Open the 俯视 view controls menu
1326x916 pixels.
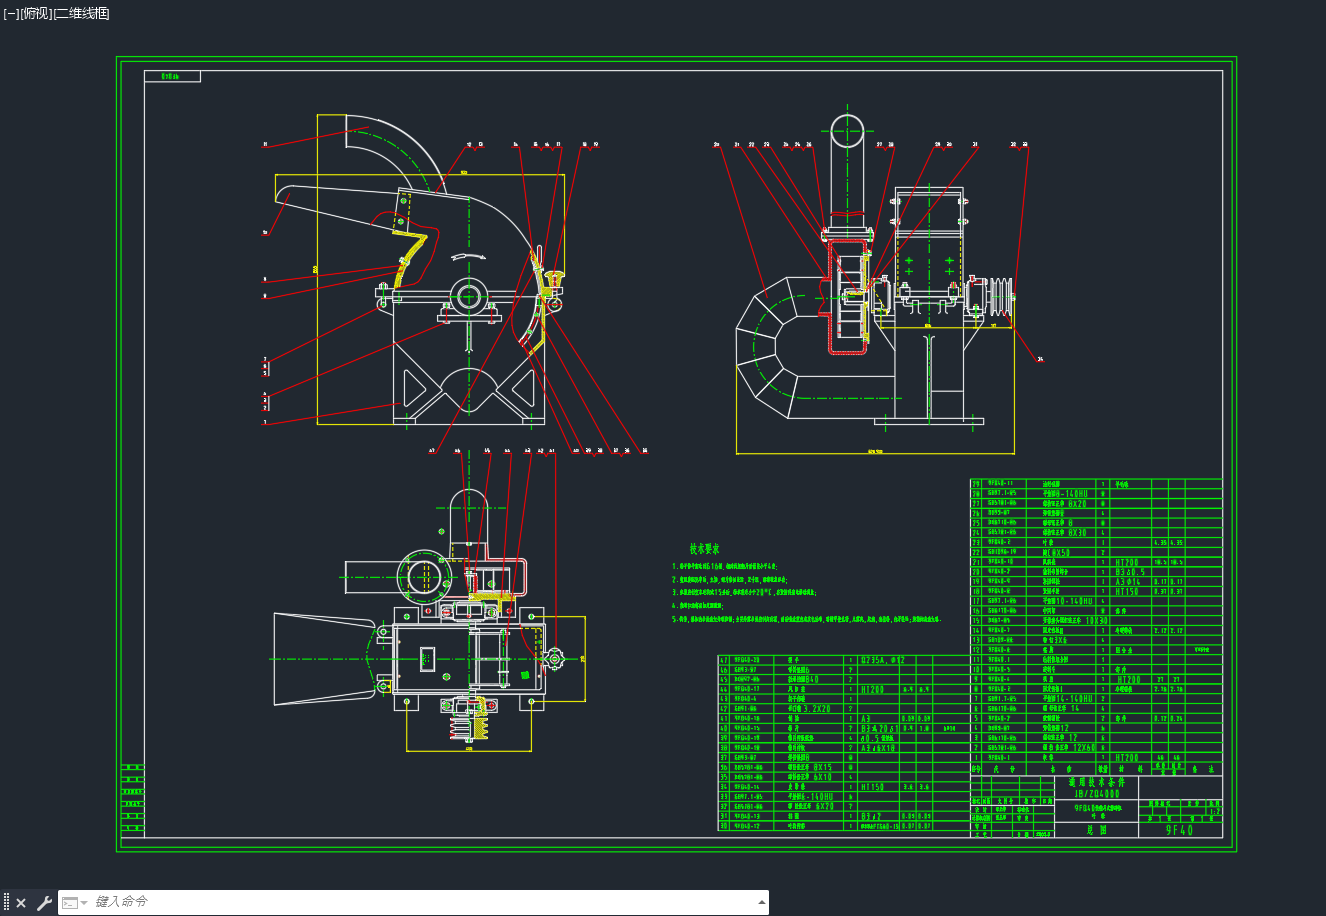36,13
